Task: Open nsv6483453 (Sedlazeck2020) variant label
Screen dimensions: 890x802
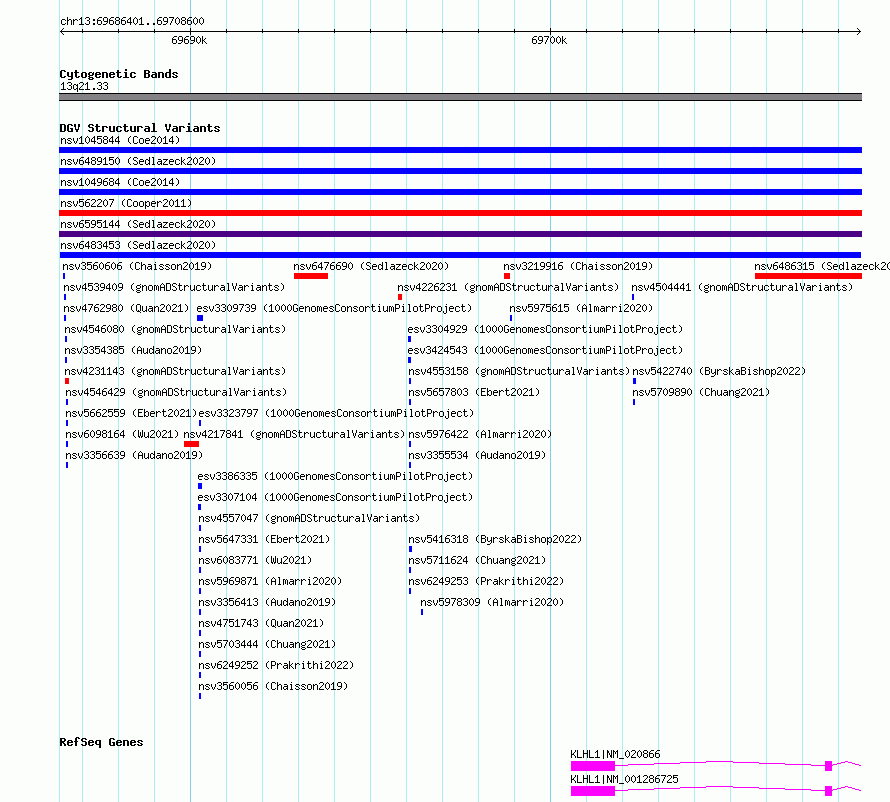Action: 138,245
